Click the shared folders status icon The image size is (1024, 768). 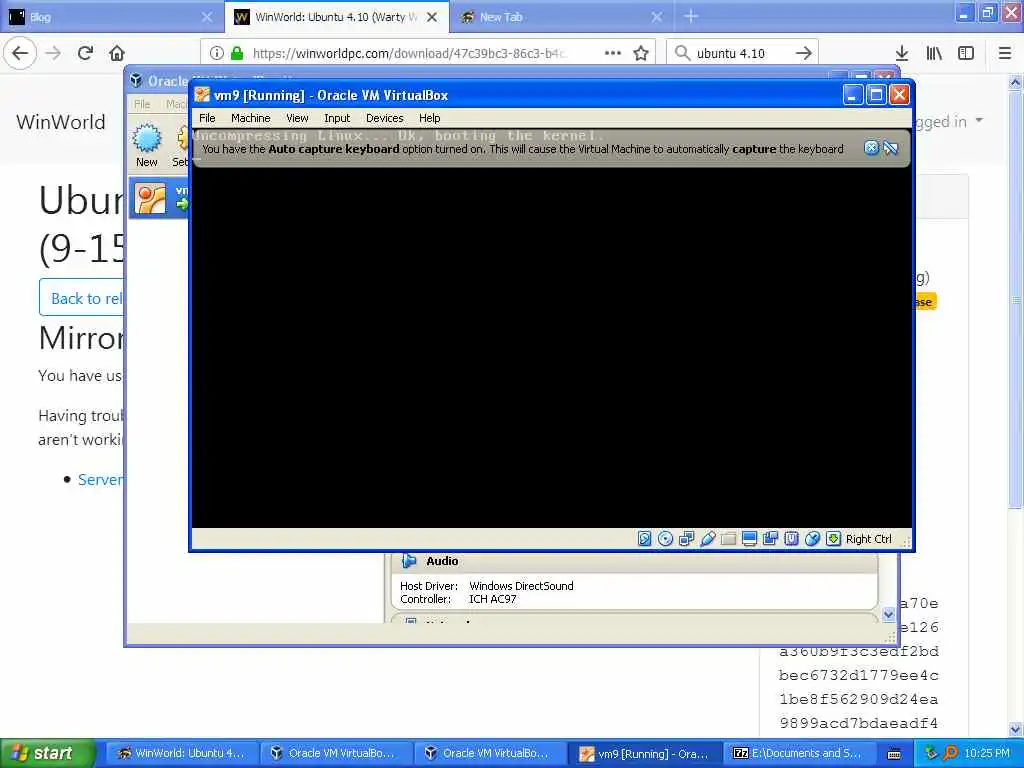pos(728,539)
